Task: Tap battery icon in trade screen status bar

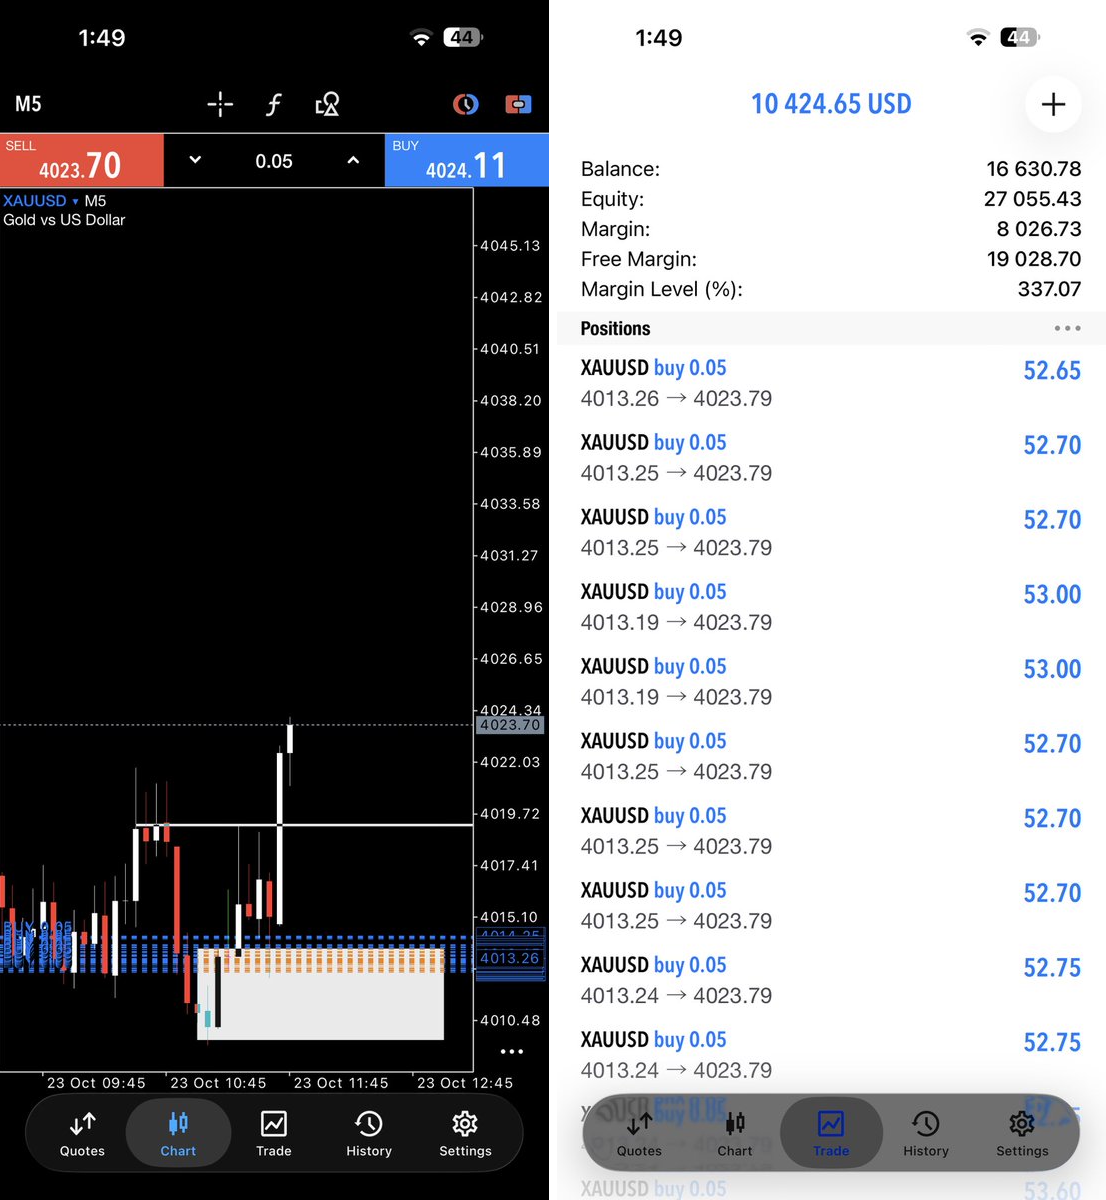Action: (x=1020, y=38)
